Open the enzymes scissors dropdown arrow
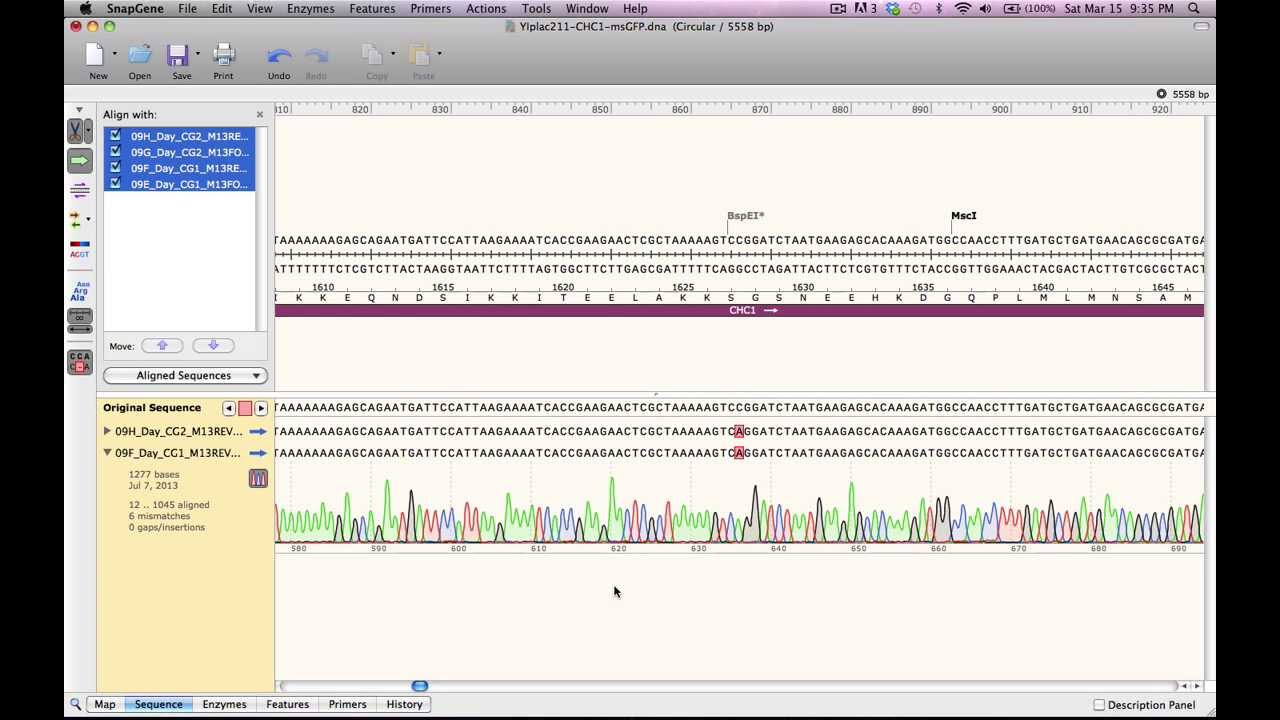The height and width of the screenshot is (720, 1280). (88, 131)
